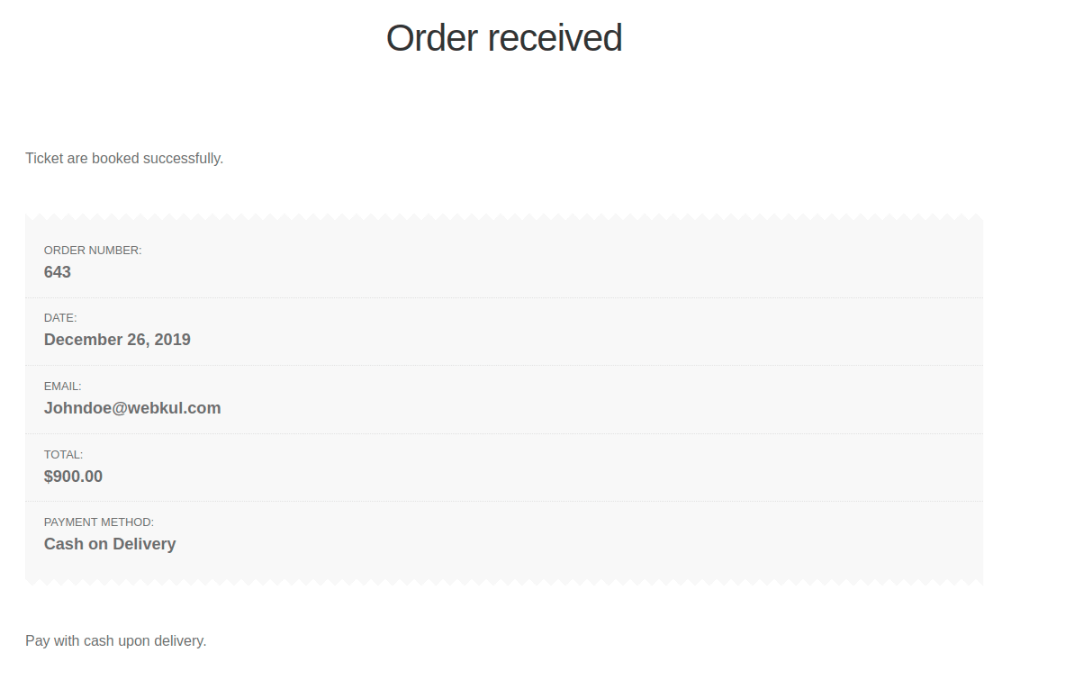Click the Johndoe@webkul.com email address
1075x677 pixels.
click(x=132, y=407)
